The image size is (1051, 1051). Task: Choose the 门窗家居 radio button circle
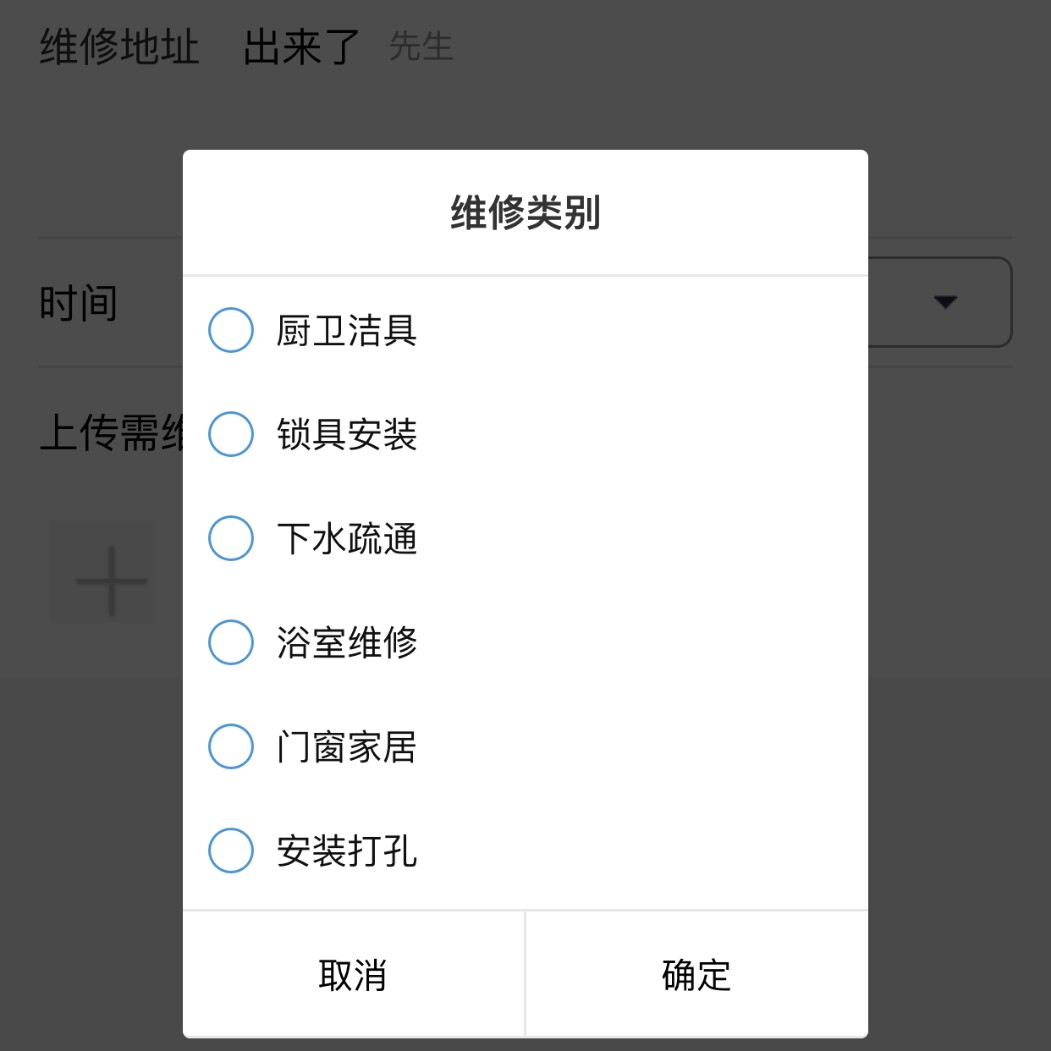pyautogui.click(x=230, y=746)
